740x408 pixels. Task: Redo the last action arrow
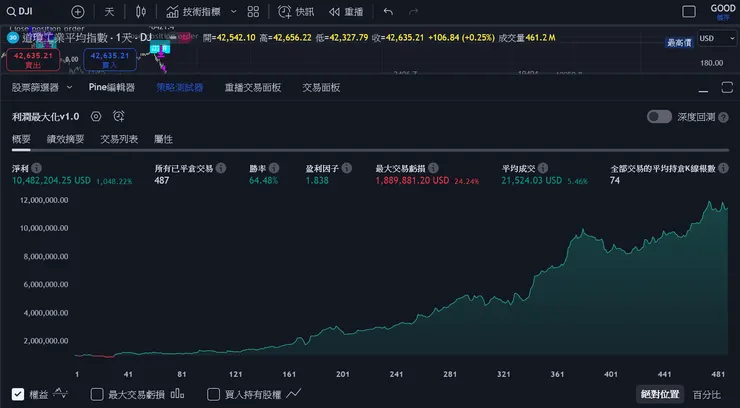coord(413,12)
